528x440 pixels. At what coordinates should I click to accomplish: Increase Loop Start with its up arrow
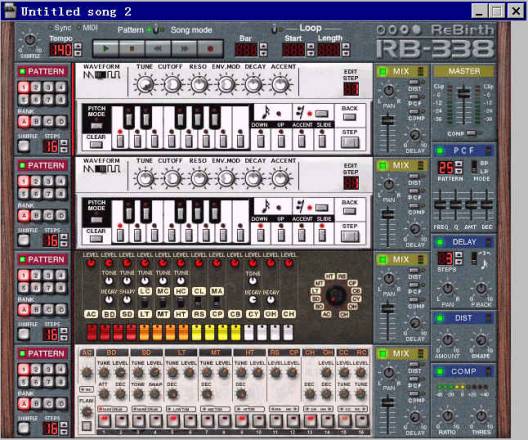(x=311, y=46)
